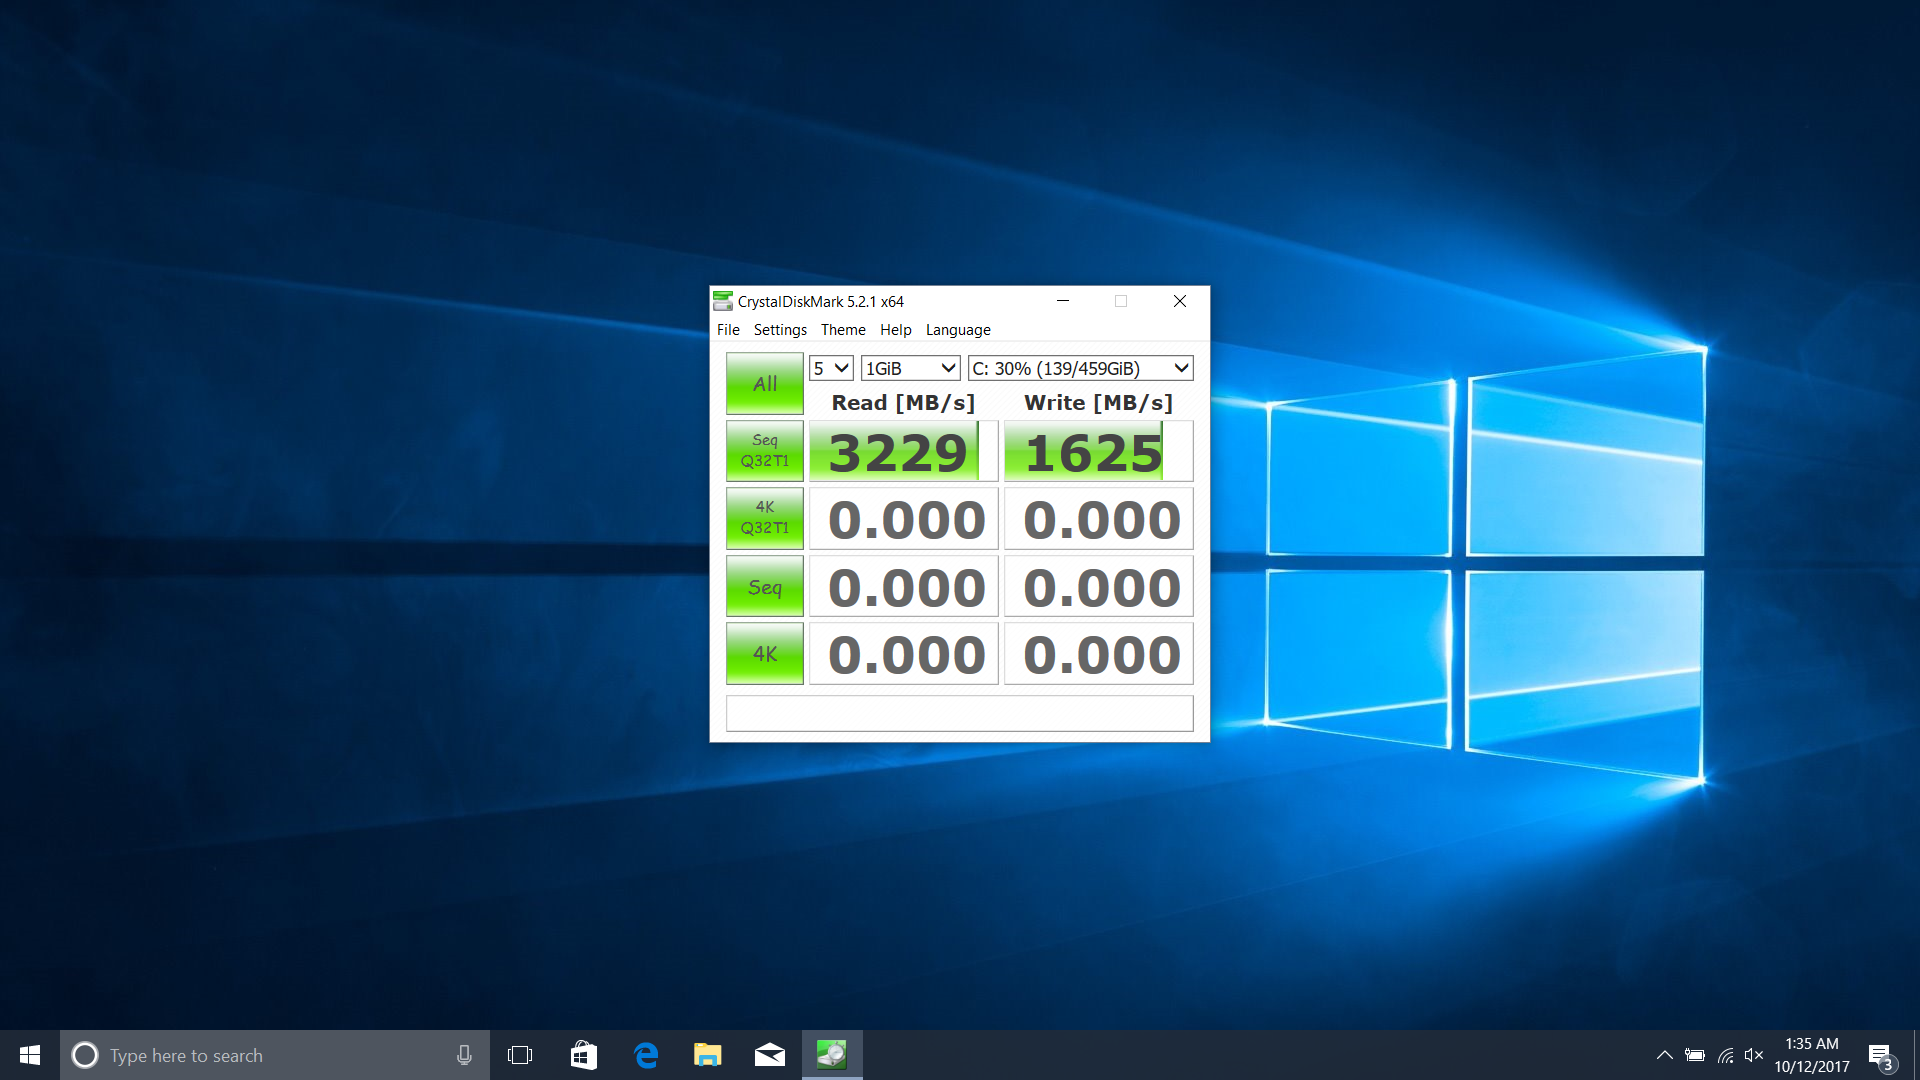Viewport: 1920px width, 1080px height.
Task: Click the Cortana microphone icon
Action: click(464, 1055)
